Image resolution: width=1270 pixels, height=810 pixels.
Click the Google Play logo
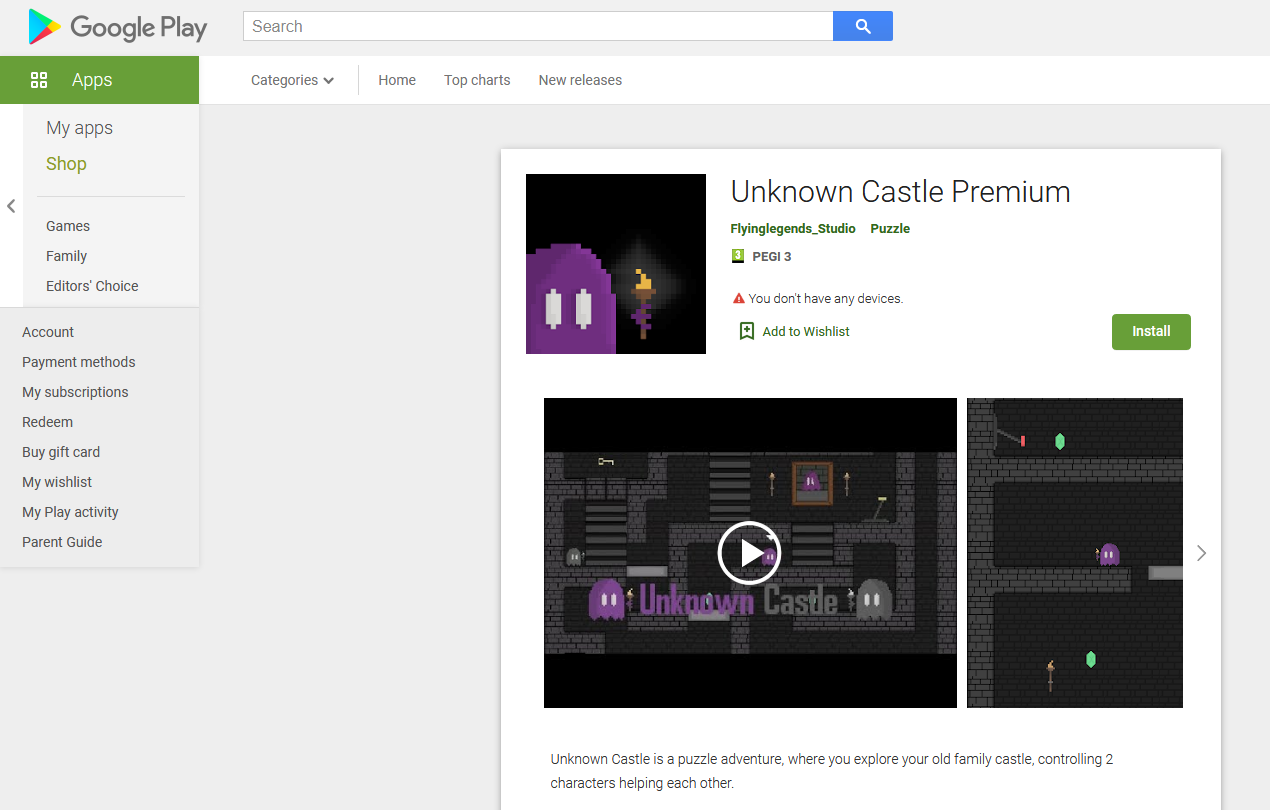[x=117, y=27]
